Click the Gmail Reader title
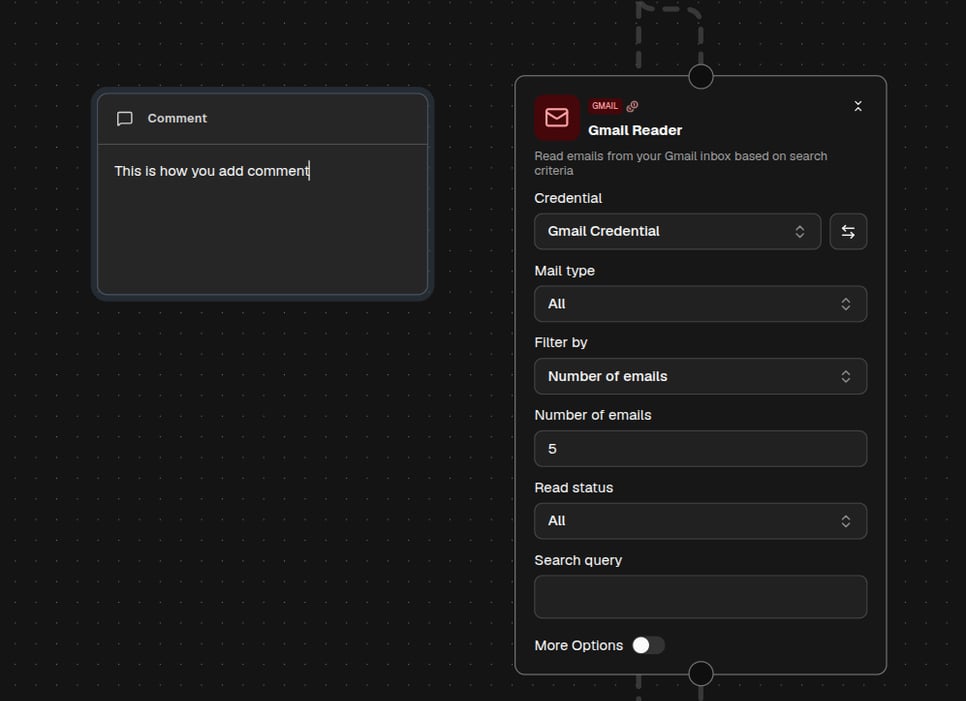966x701 pixels. 635,130
